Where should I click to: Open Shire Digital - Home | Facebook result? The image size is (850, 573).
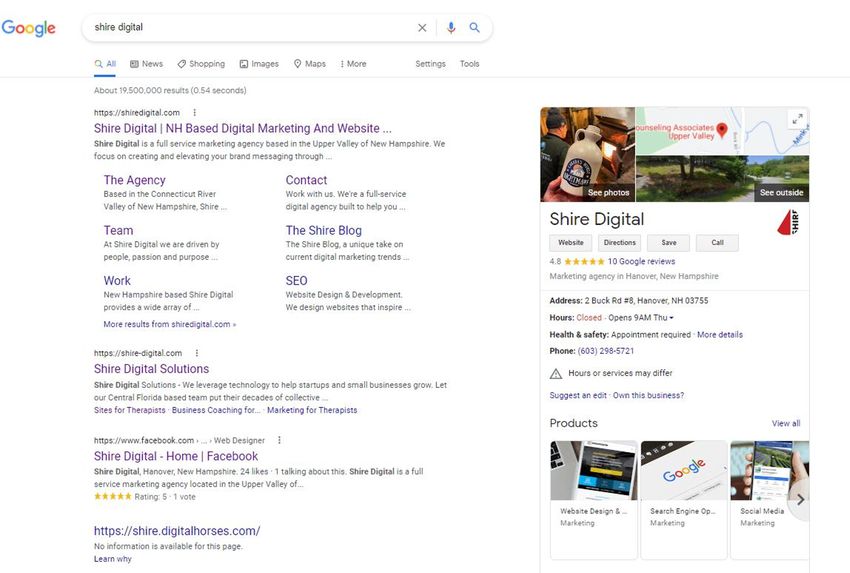[x=176, y=456]
